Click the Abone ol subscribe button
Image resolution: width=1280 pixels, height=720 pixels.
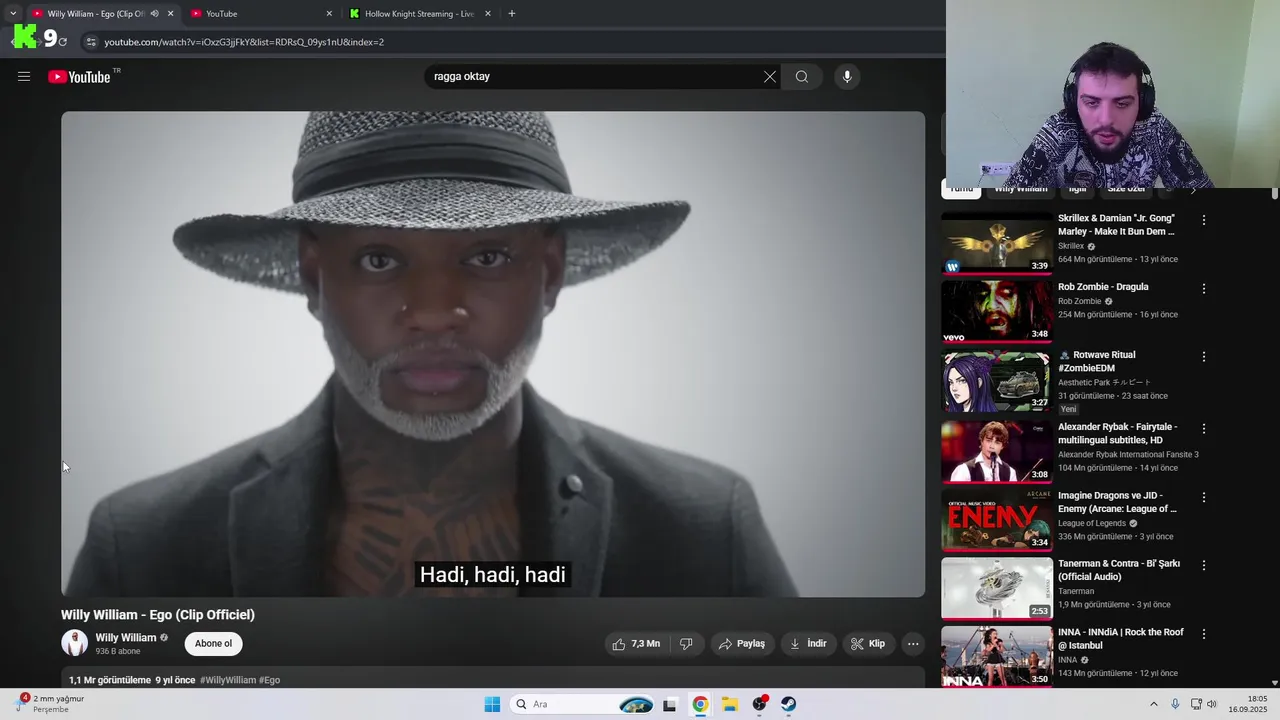click(213, 644)
